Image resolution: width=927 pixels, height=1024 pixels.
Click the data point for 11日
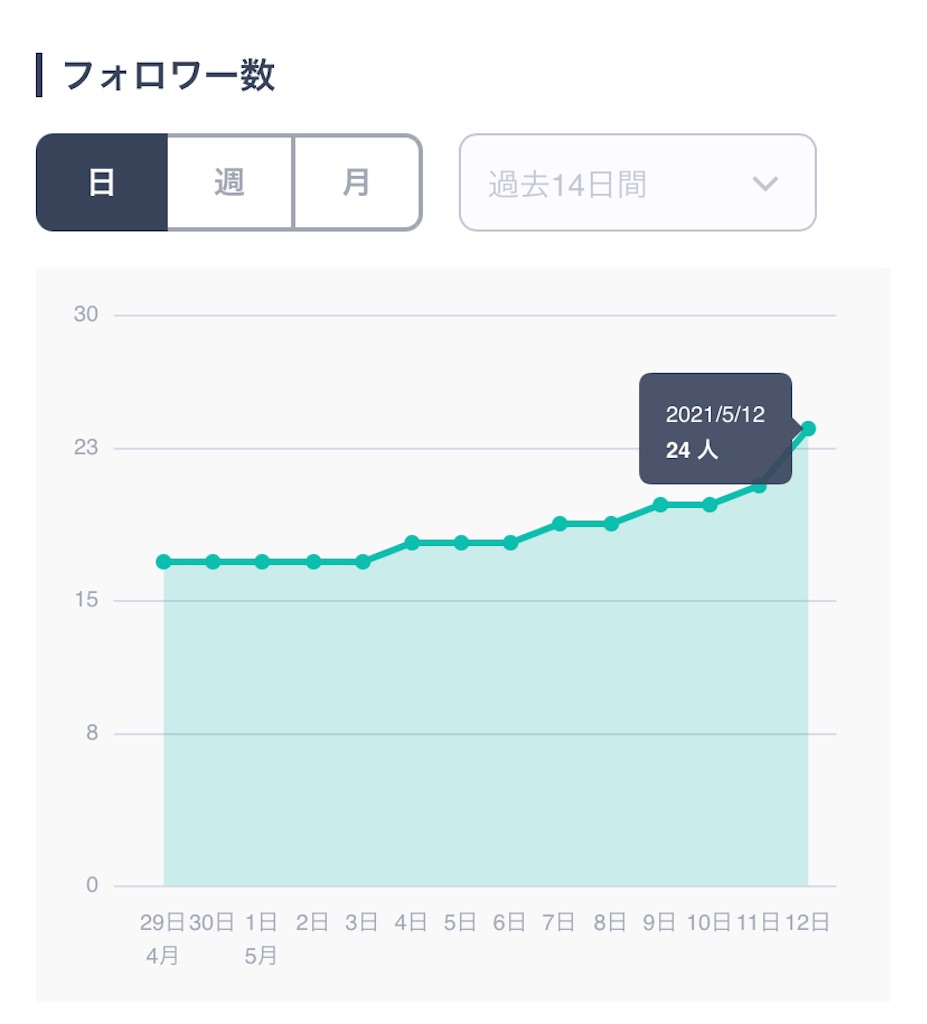click(758, 485)
